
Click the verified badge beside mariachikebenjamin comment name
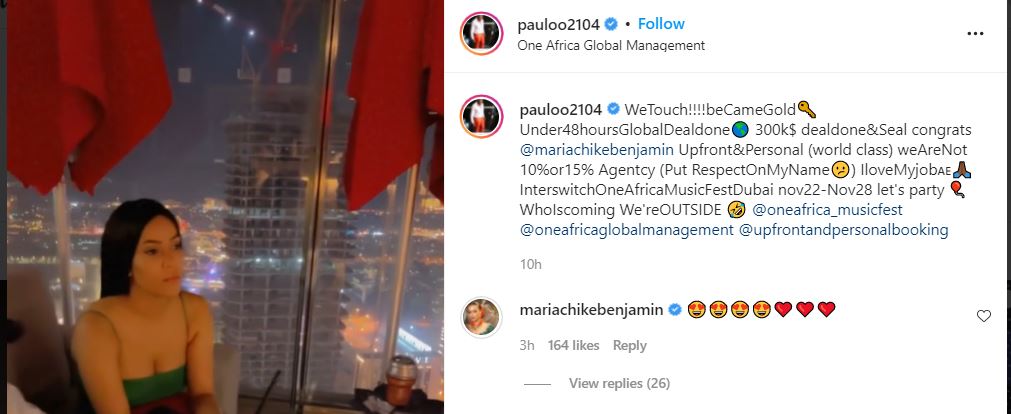point(674,310)
